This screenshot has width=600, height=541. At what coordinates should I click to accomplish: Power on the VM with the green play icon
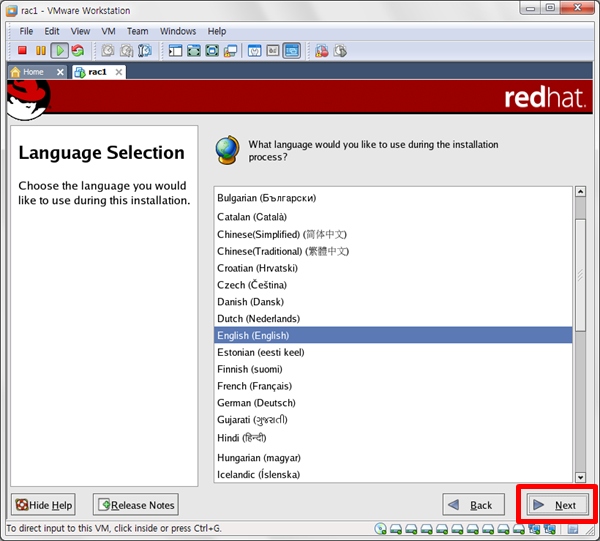pos(60,51)
